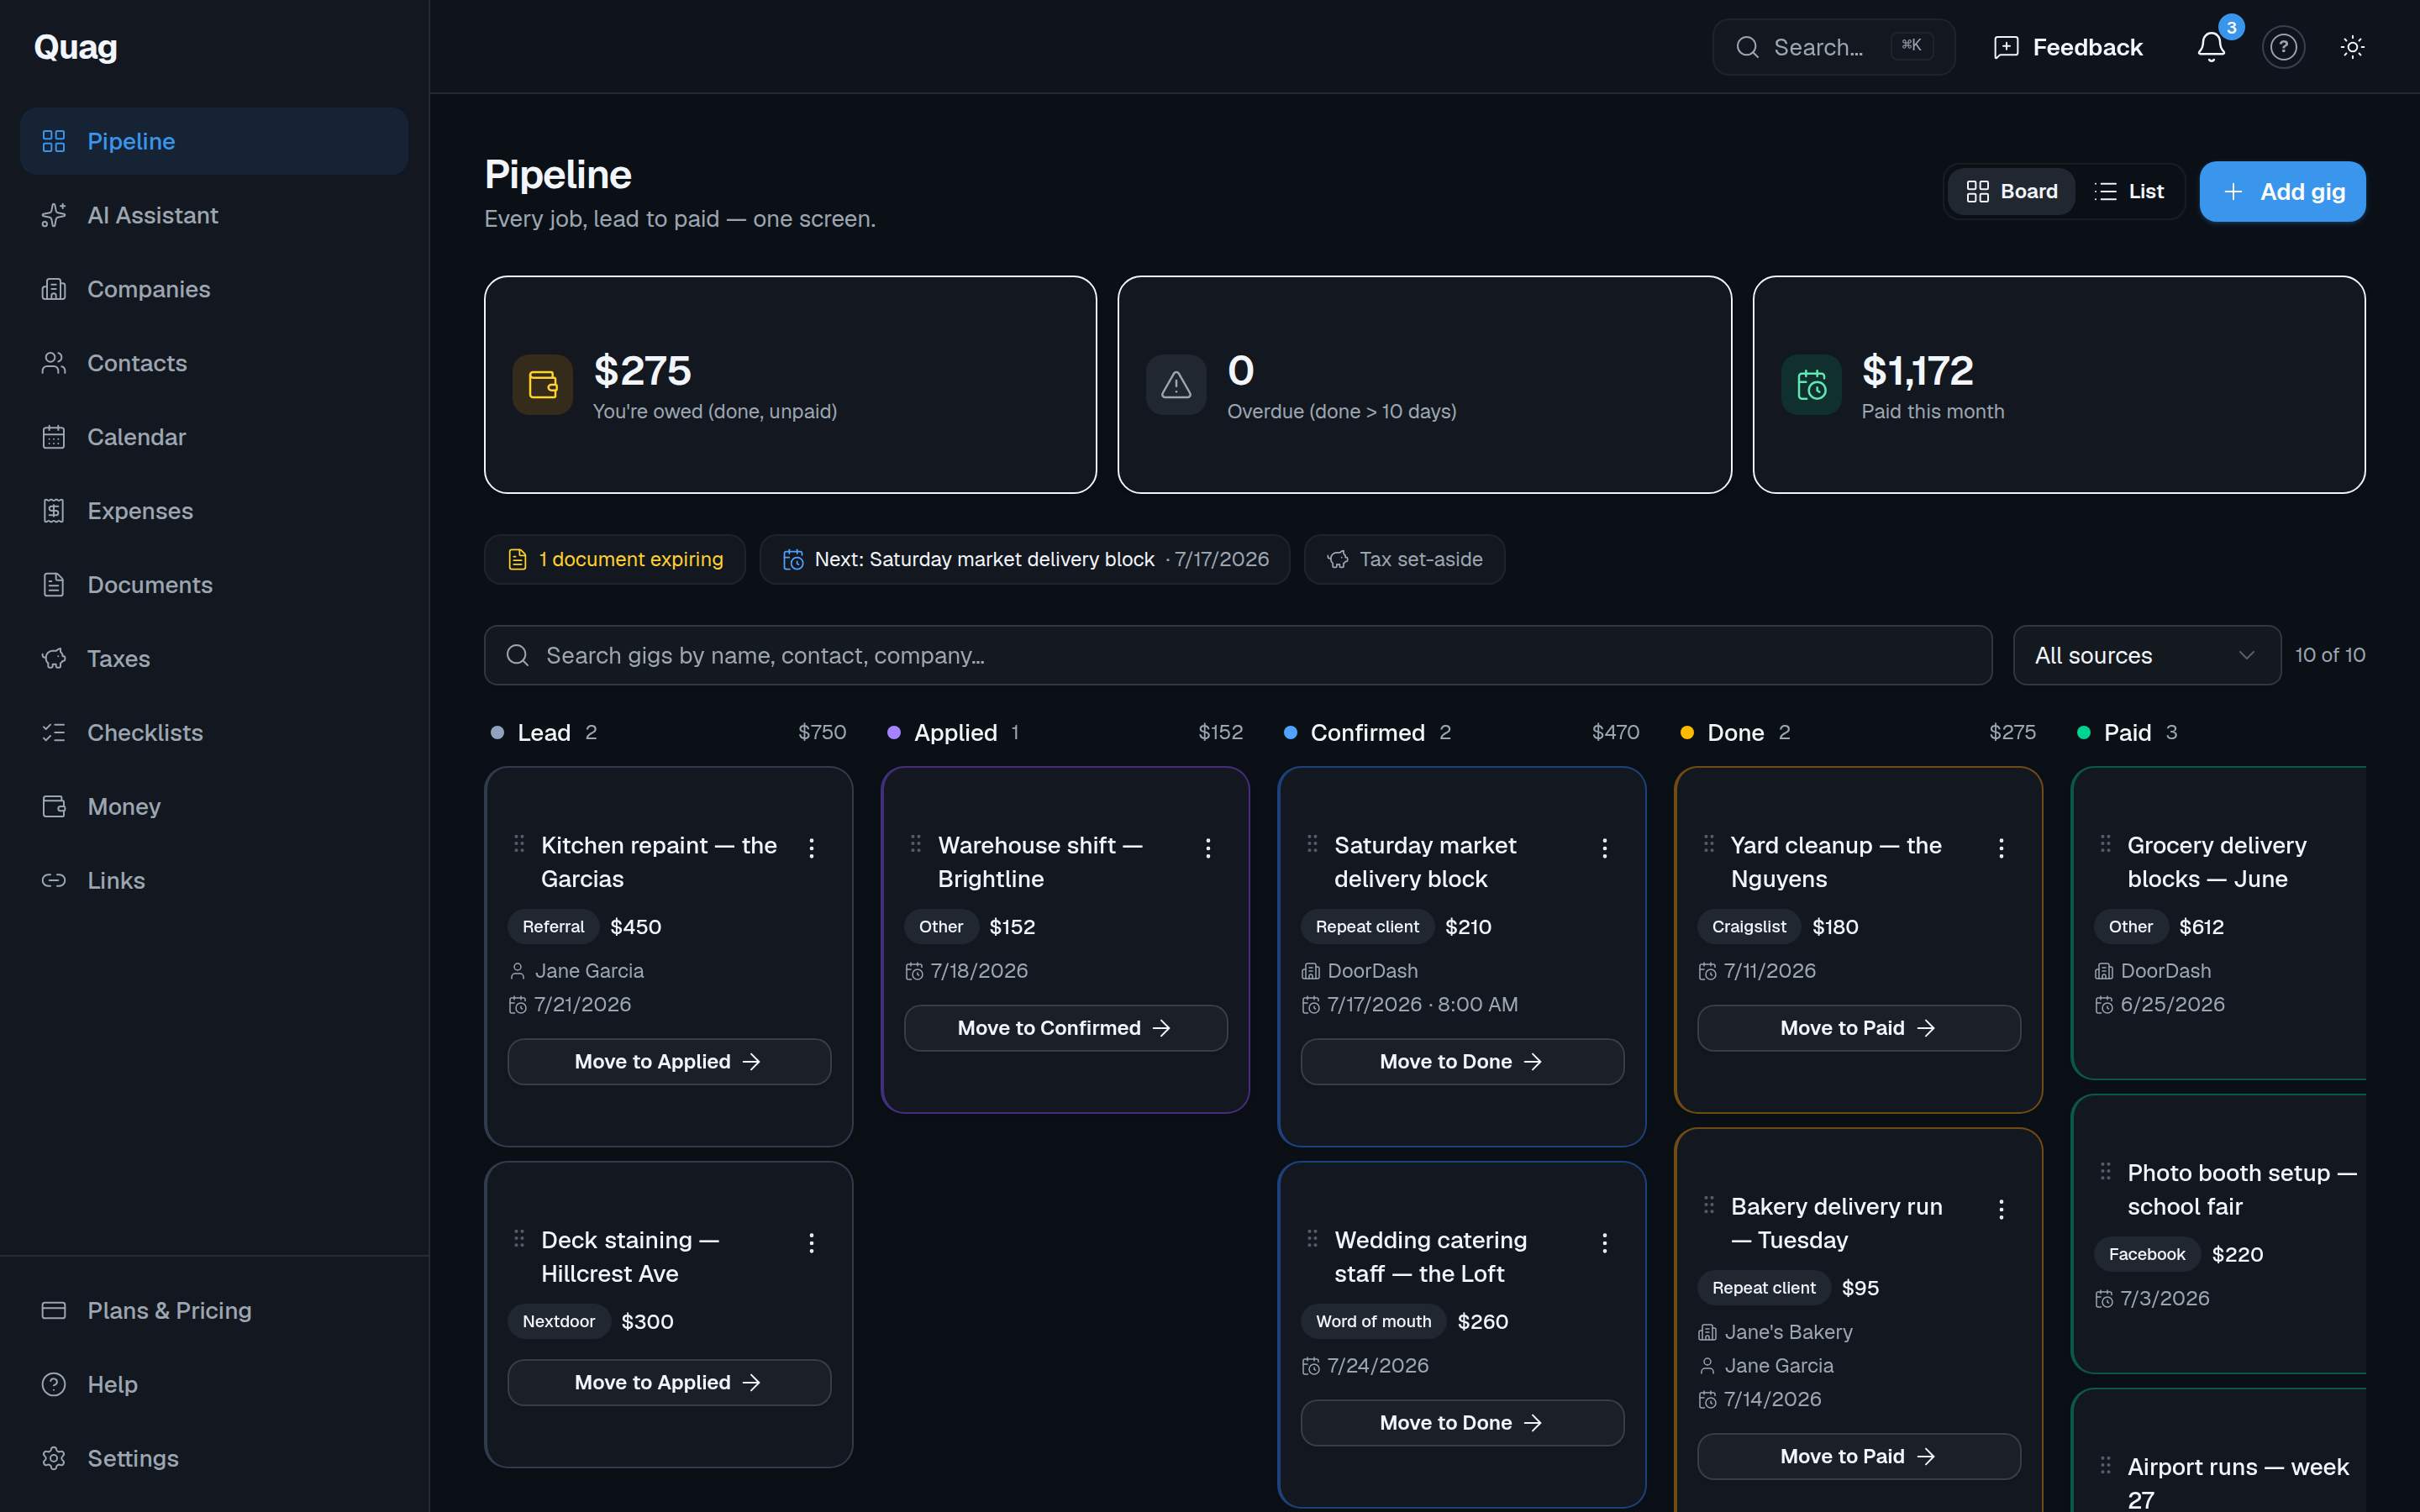Open the Wedding catering staff options menu
The height and width of the screenshot is (1512, 2420).
[1605, 1243]
